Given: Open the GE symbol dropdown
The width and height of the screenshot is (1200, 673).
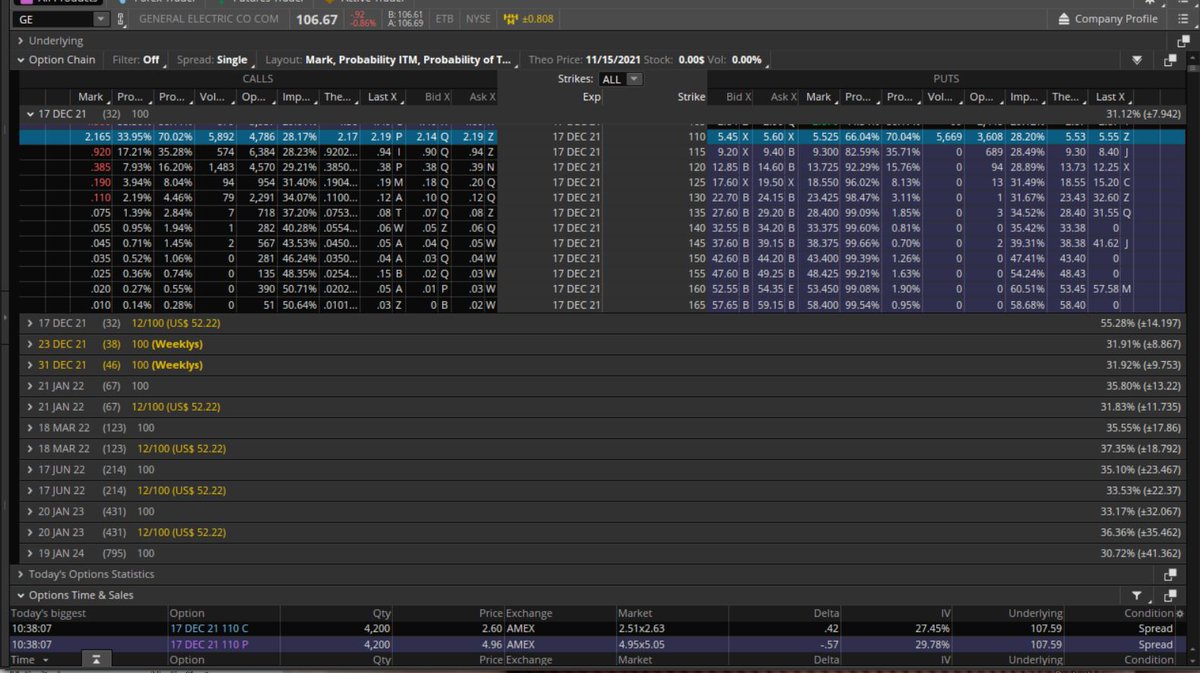Looking at the screenshot, I should tap(100, 19).
